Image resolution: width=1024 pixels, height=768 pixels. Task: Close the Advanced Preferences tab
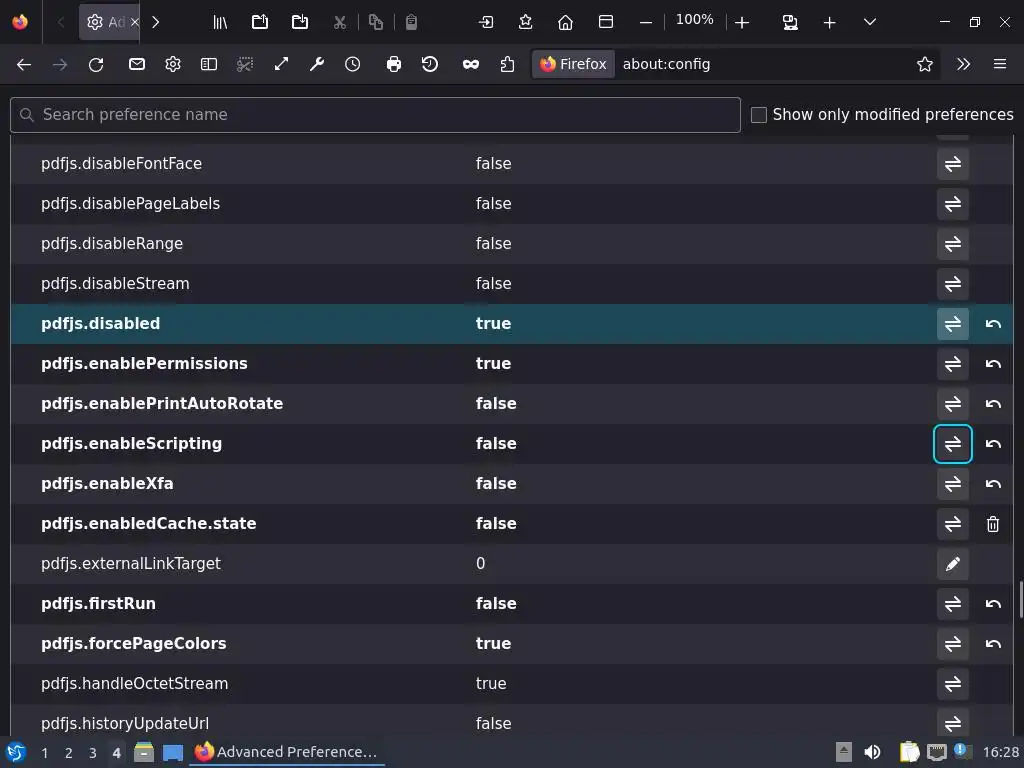(135, 22)
